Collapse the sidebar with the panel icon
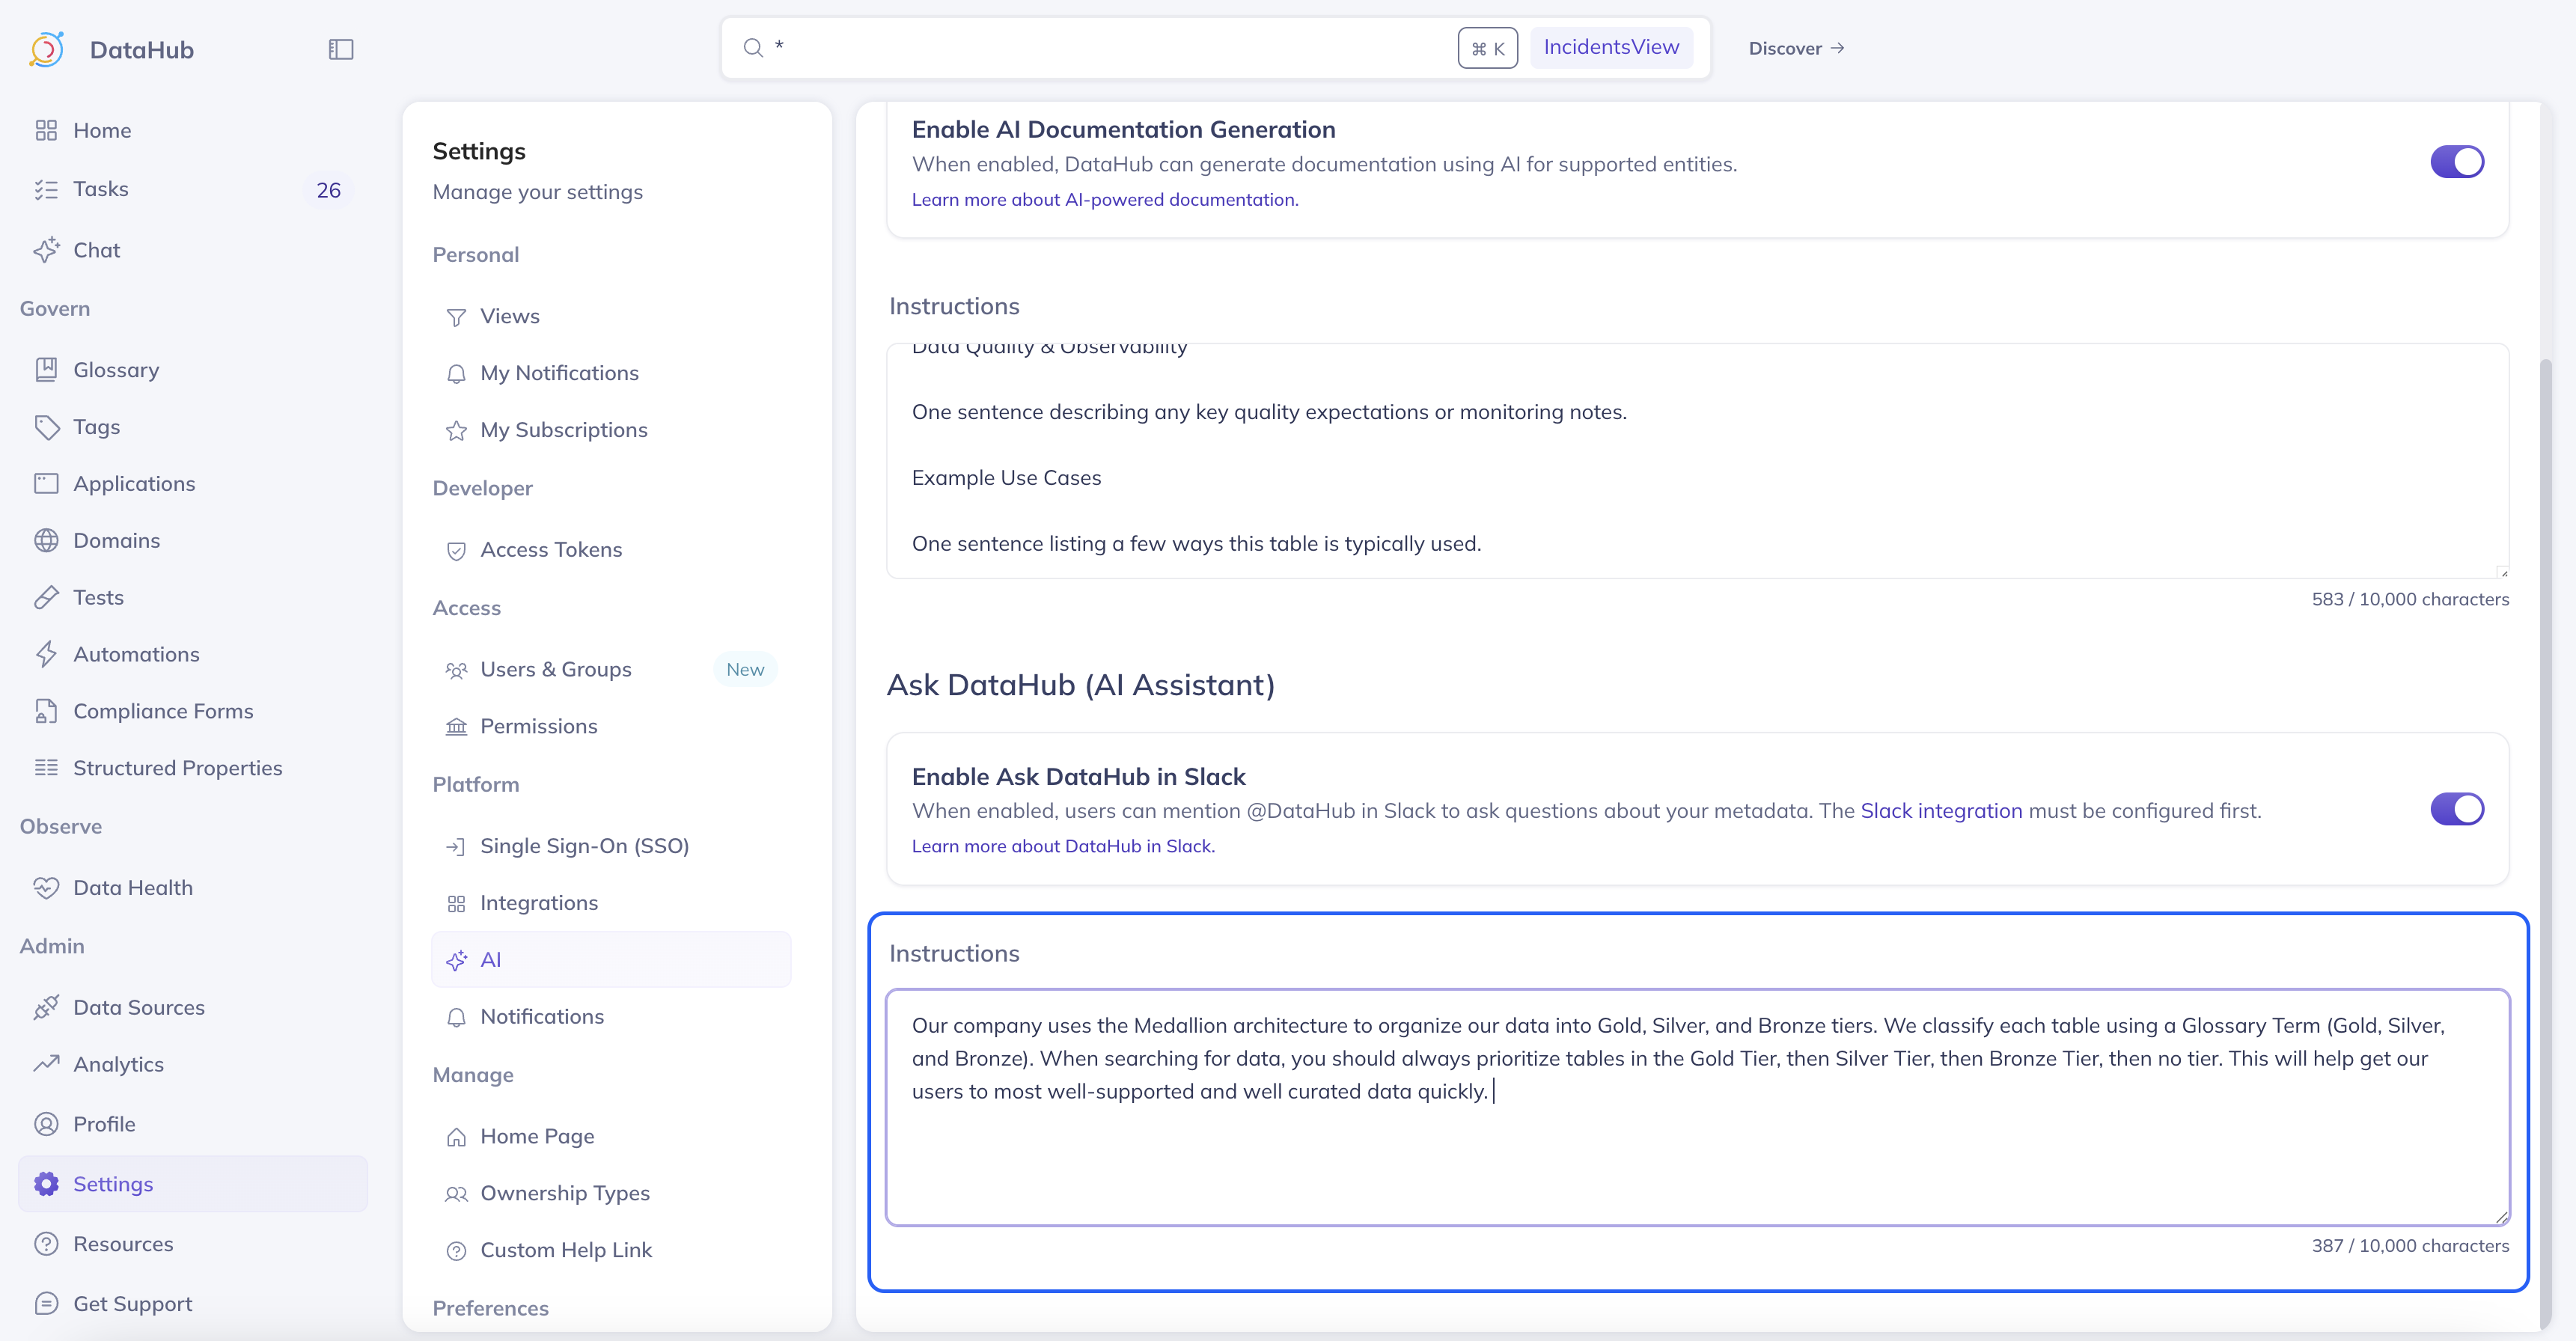Image resolution: width=2576 pixels, height=1341 pixels. [x=341, y=49]
